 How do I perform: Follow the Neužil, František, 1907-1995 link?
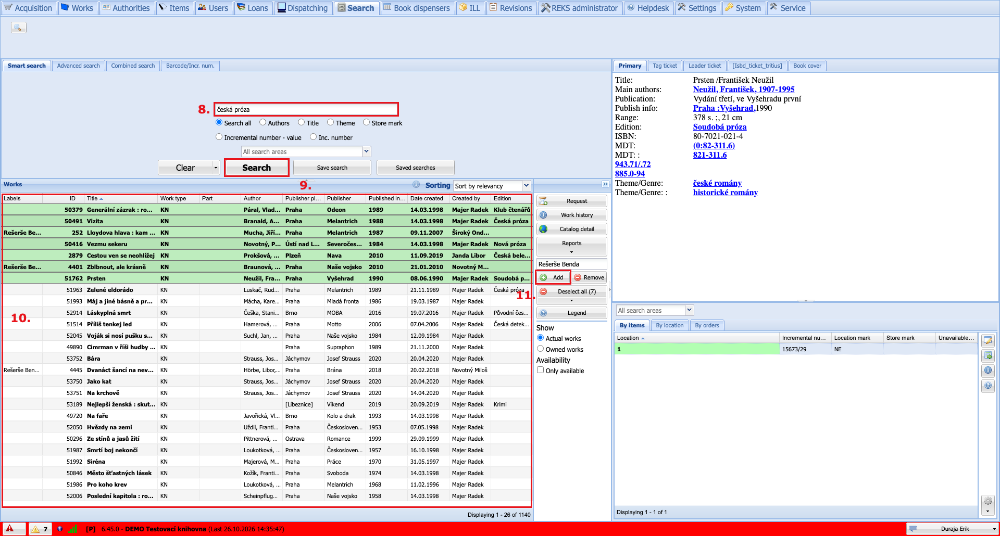(x=744, y=89)
